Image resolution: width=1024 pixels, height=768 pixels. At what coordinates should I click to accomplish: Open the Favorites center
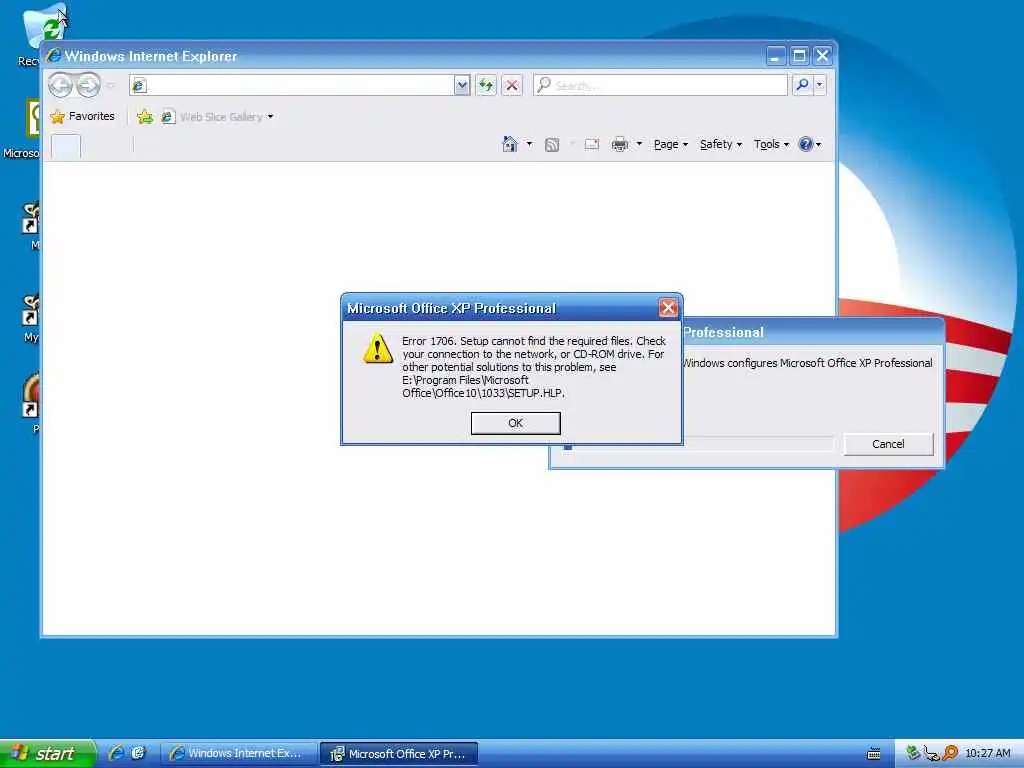pos(82,116)
